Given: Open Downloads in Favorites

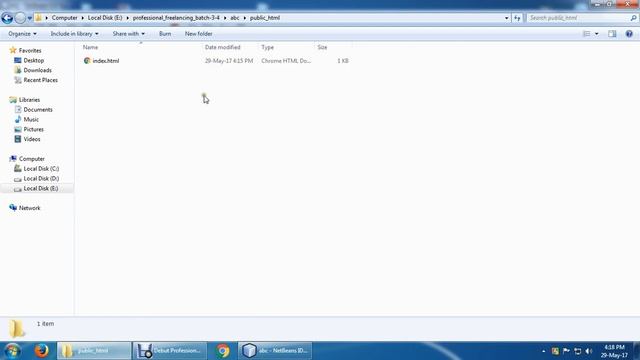Looking at the screenshot, I should (x=38, y=70).
